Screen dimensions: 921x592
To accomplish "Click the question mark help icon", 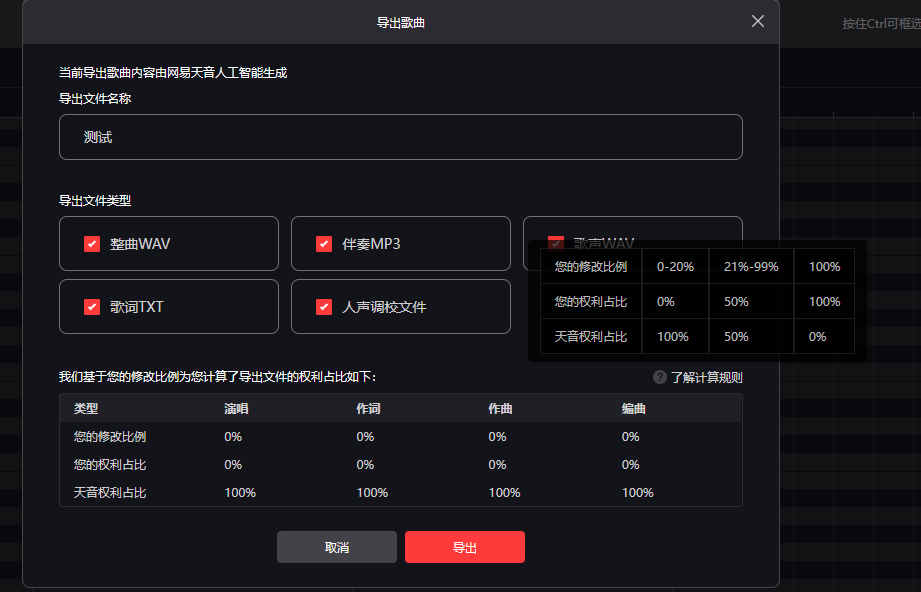I will click(x=660, y=377).
